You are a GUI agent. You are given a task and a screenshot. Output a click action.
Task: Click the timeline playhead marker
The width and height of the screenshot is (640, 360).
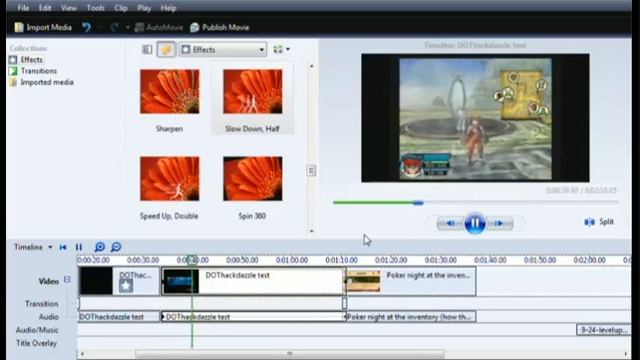tap(192, 260)
